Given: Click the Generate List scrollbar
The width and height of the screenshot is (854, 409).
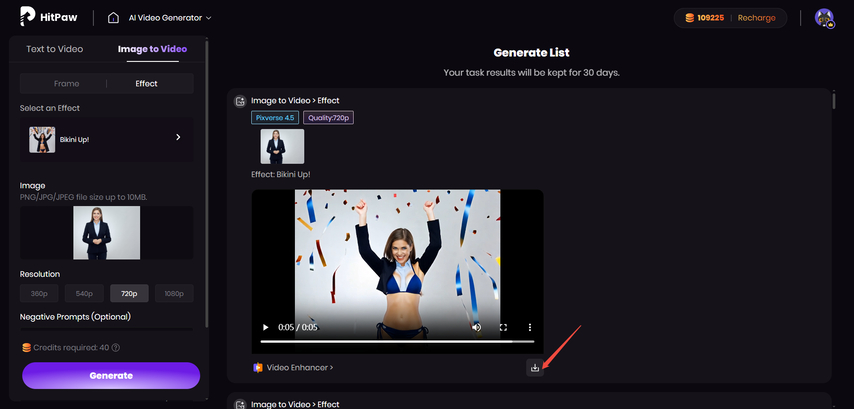Looking at the screenshot, I should 834,102.
